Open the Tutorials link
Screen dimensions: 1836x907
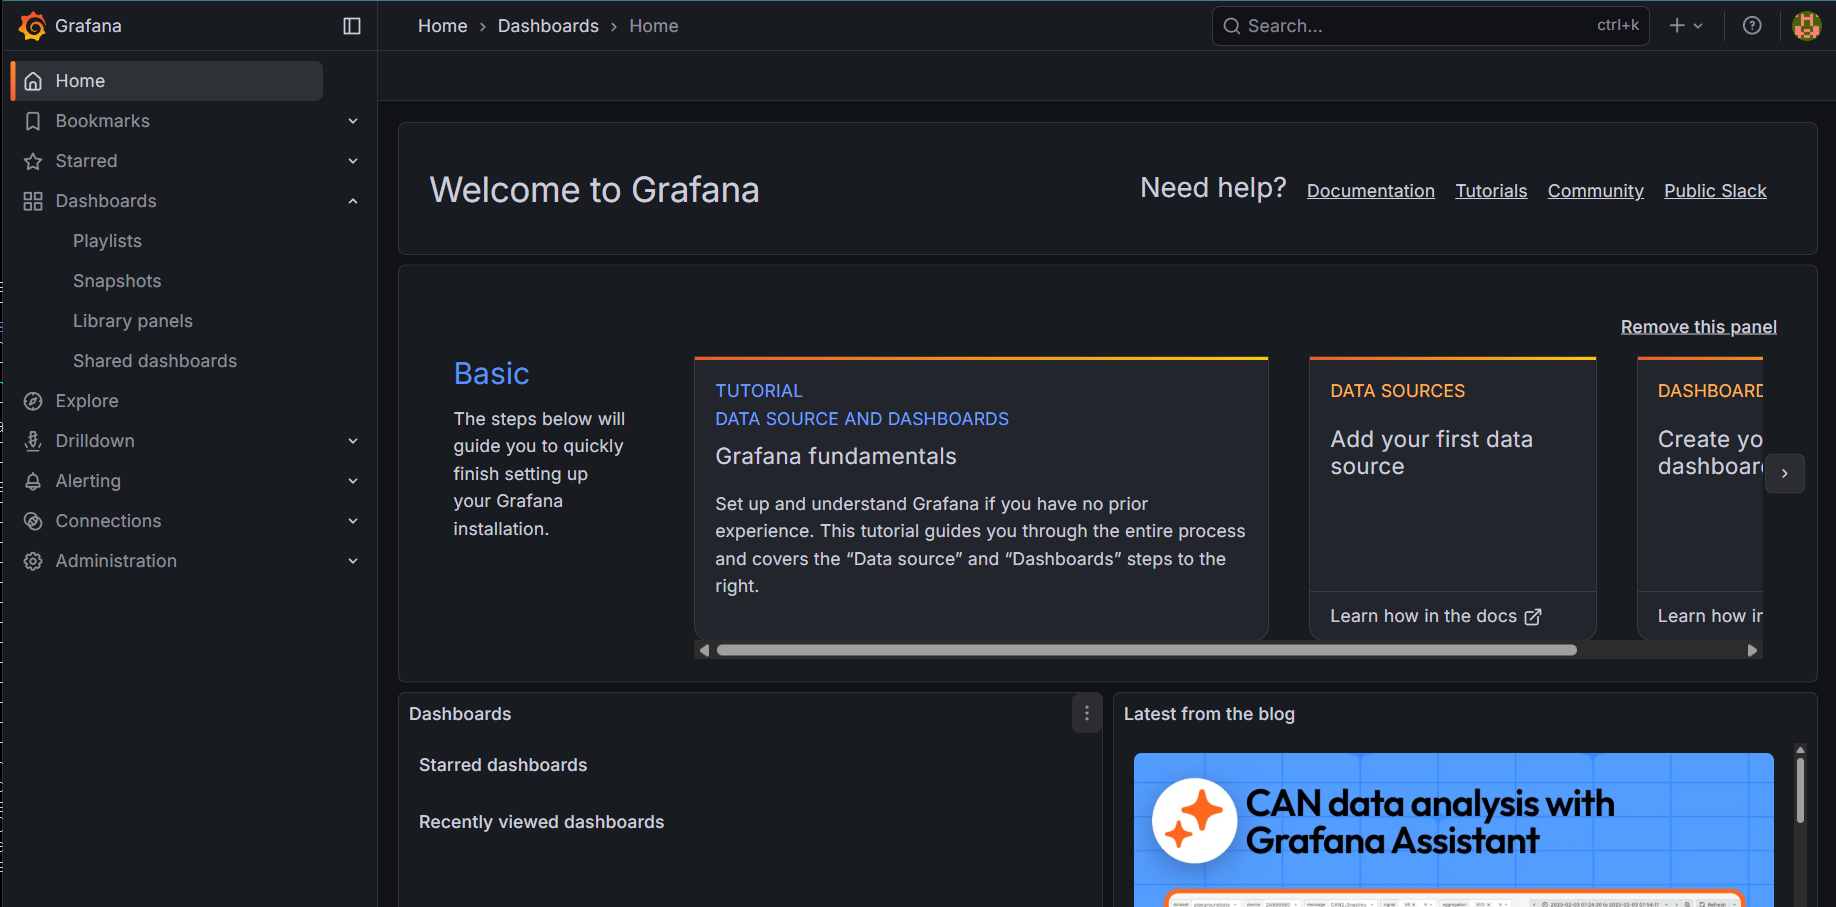click(1491, 191)
